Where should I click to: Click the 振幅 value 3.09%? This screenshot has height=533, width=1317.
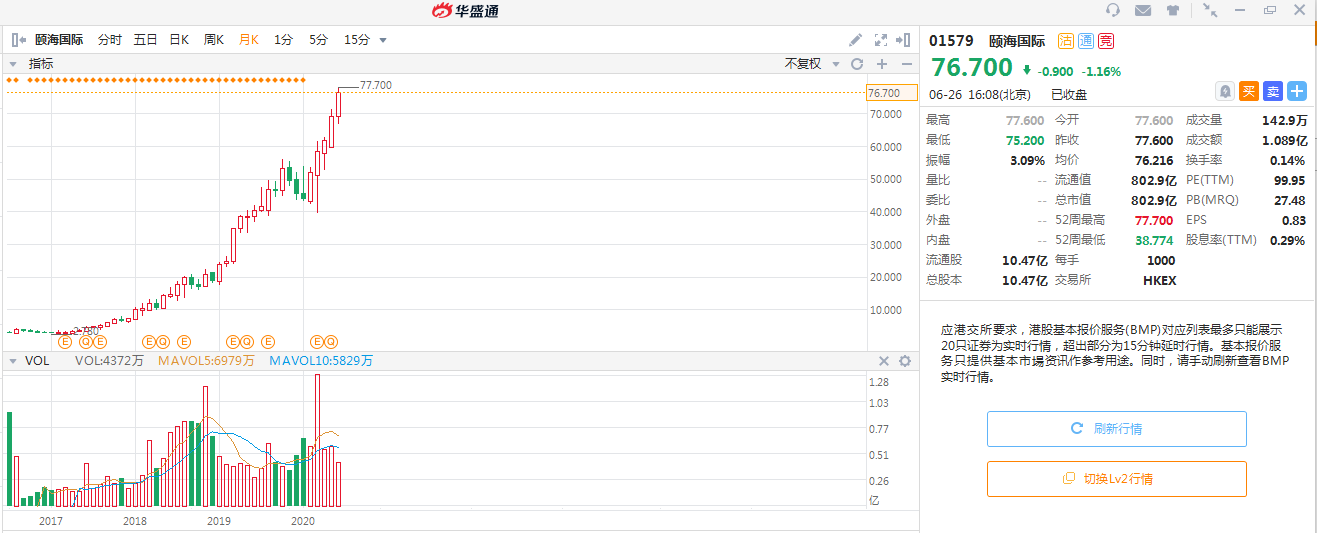point(1027,160)
